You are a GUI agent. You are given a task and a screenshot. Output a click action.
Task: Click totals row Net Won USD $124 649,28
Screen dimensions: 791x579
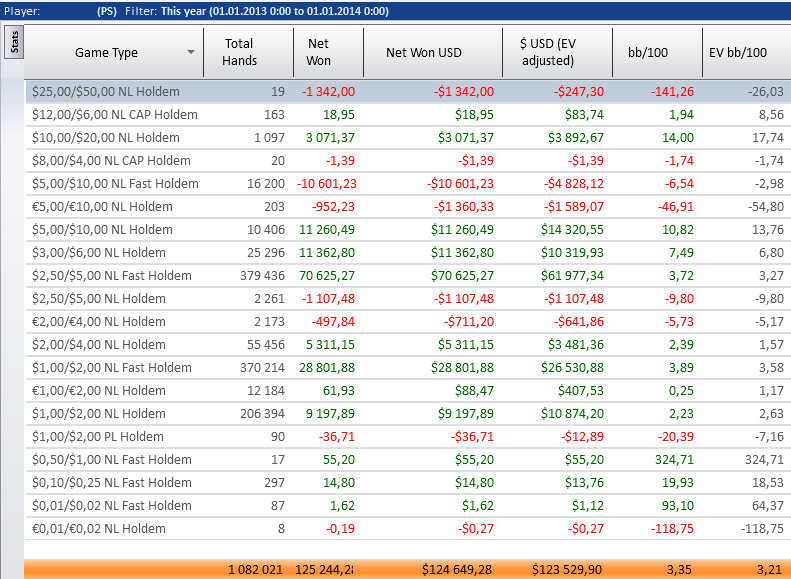point(457,570)
